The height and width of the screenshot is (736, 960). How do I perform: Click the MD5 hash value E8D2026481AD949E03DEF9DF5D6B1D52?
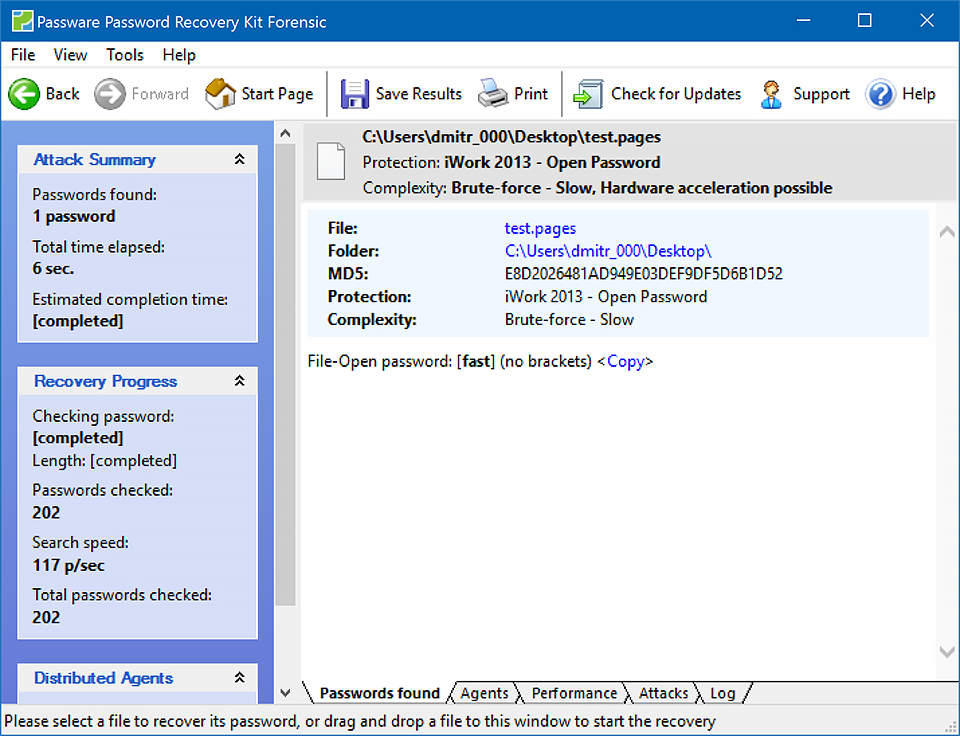[x=643, y=274]
